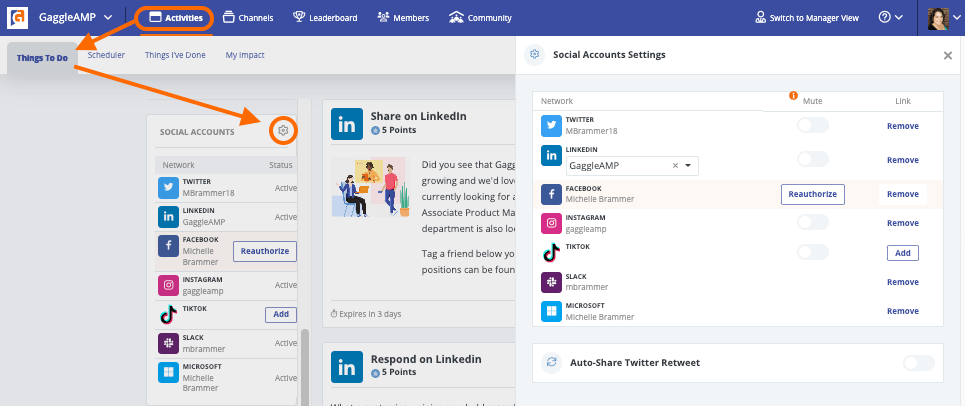965x406 pixels.
Task: Remove the Microsoft account link
Action: tap(902, 311)
